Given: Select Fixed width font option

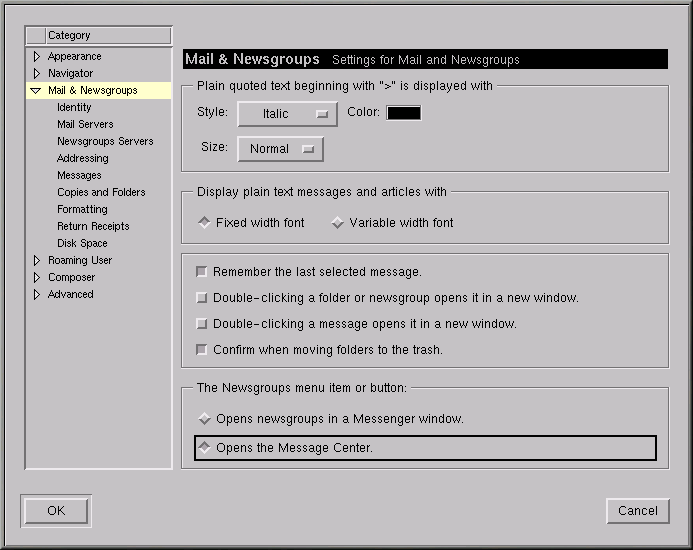Looking at the screenshot, I should point(205,223).
